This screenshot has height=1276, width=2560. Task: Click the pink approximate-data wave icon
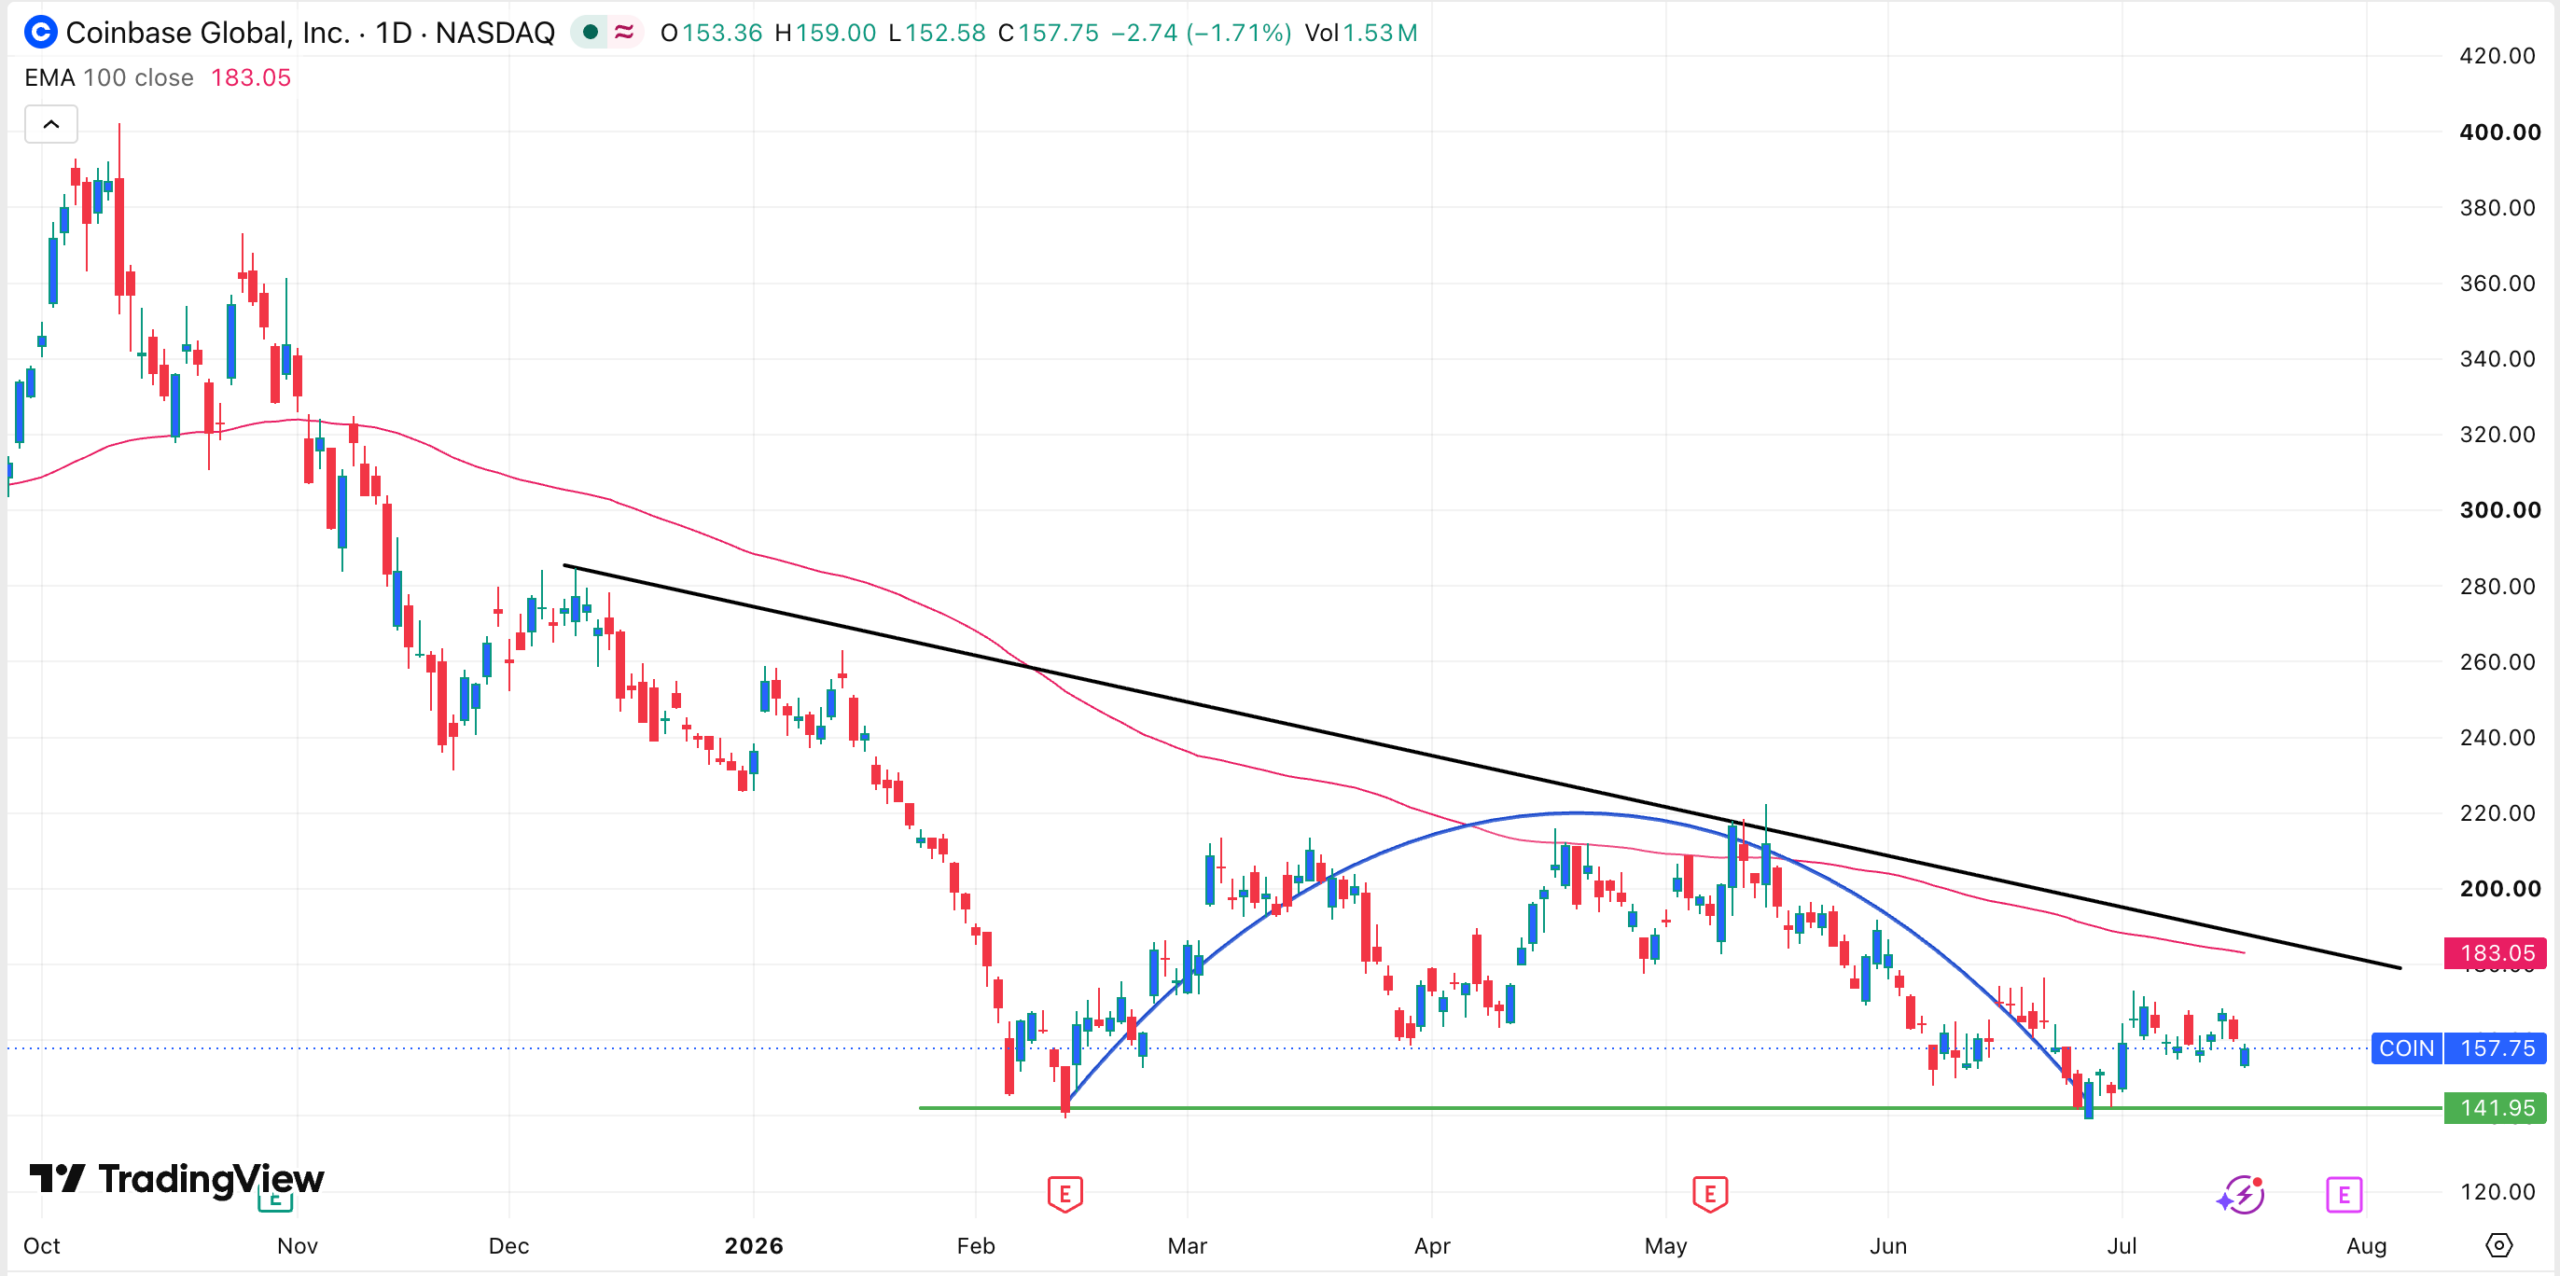(624, 33)
